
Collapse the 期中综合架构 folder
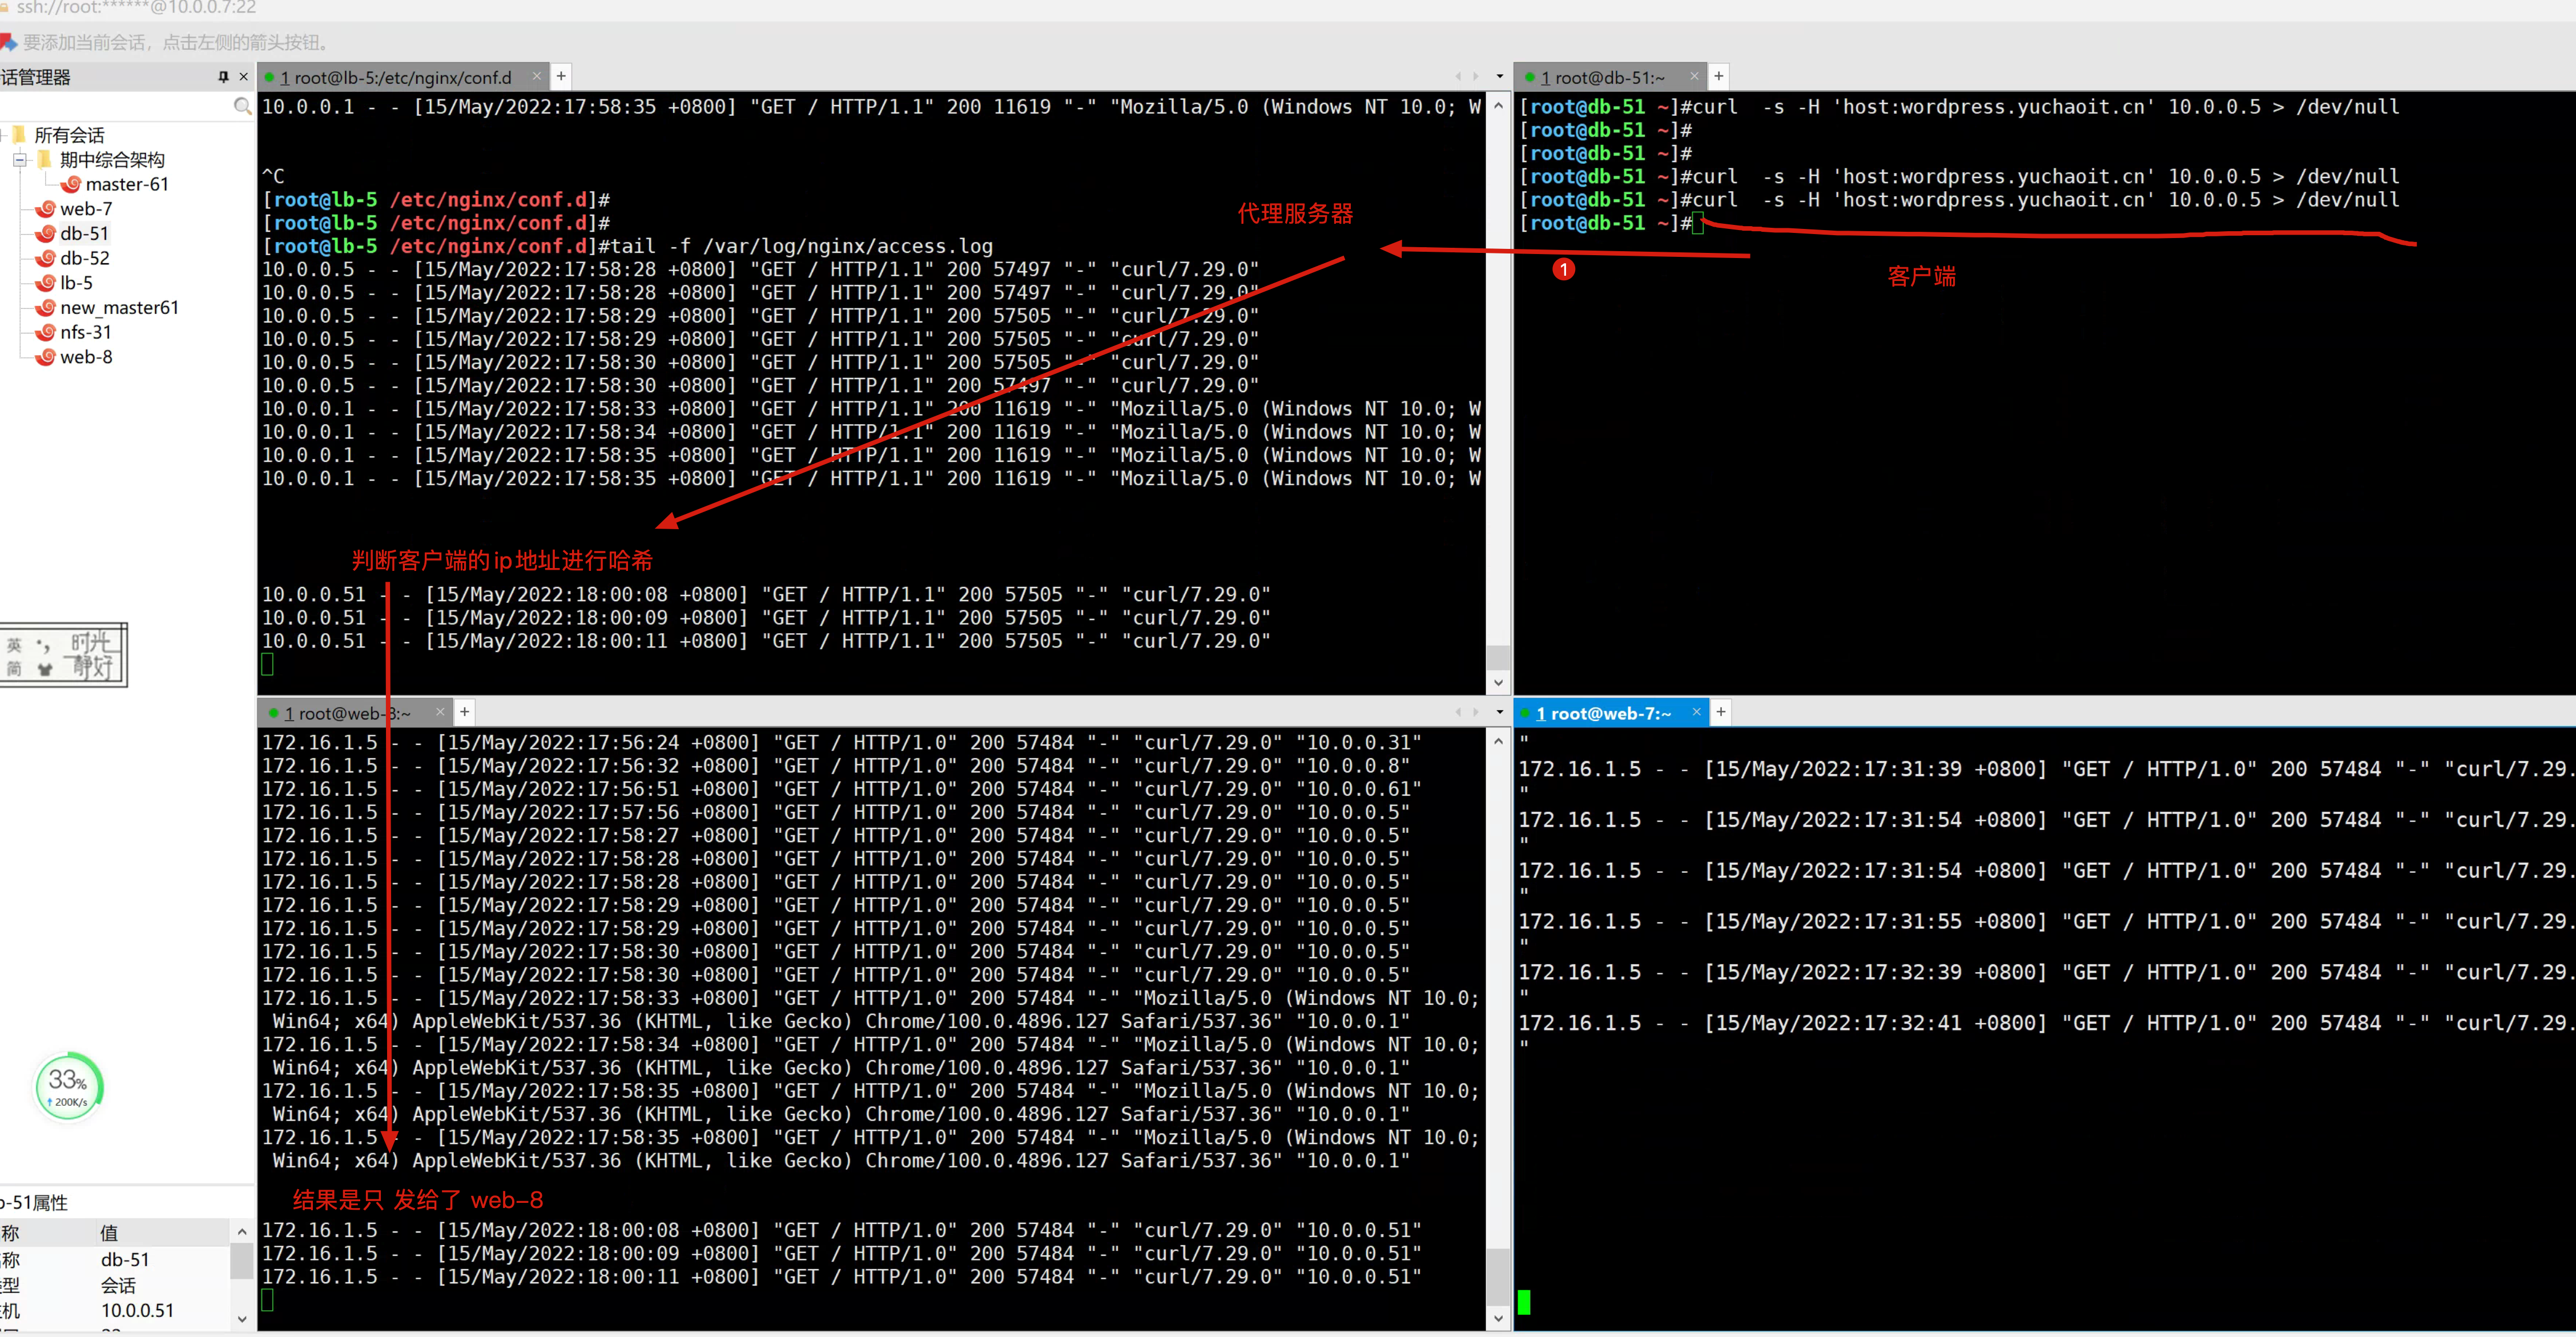tap(19, 160)
